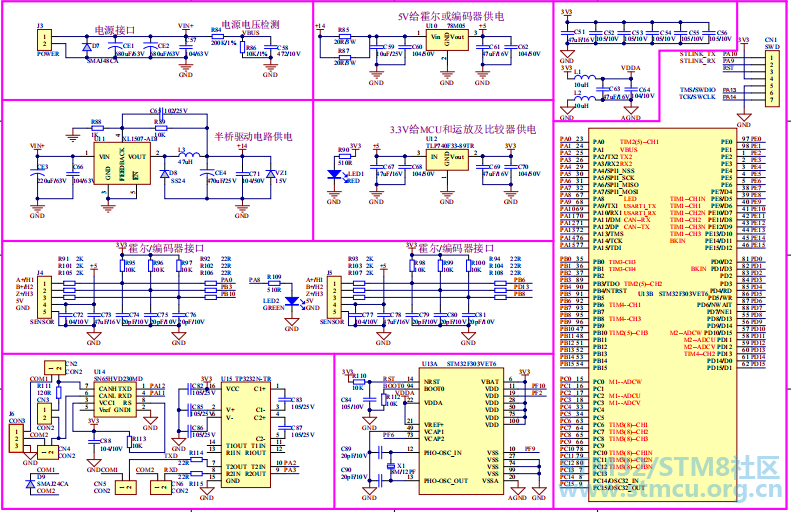
Task: Select the PHO-OSC_IN pin label
Action: (x=444, y=452)
